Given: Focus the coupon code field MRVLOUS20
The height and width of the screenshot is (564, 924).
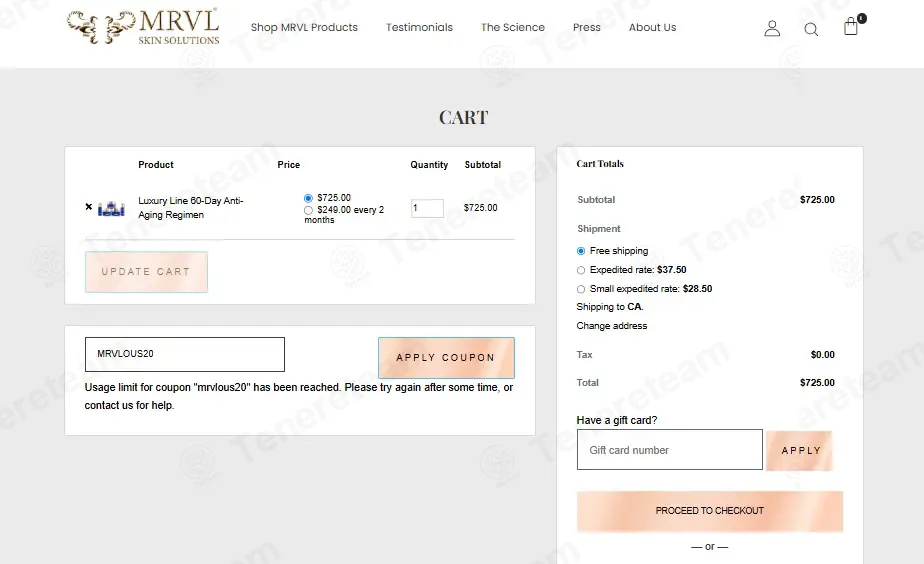Looking at the screenshot, I should [185, 354].
